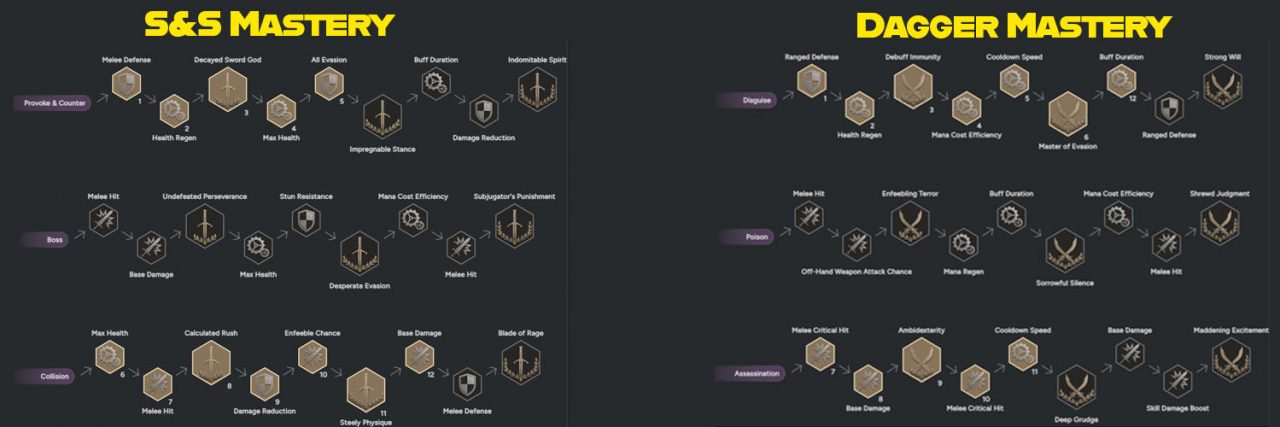
Task: Click the Impregnable Stance mastery icon
Action: 381,118
